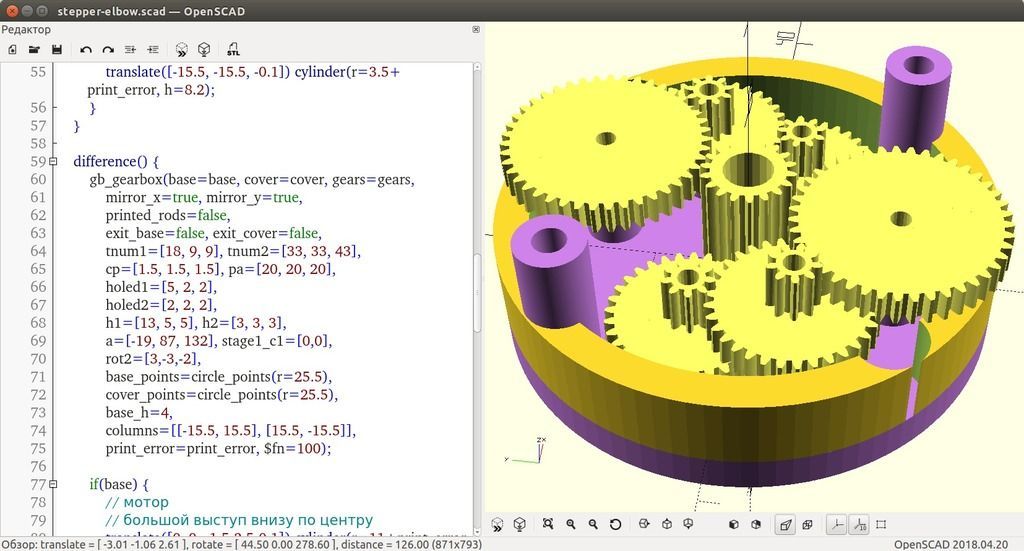
Task: Click the 'if(base) {' line
Action: (x=119, y=484)
